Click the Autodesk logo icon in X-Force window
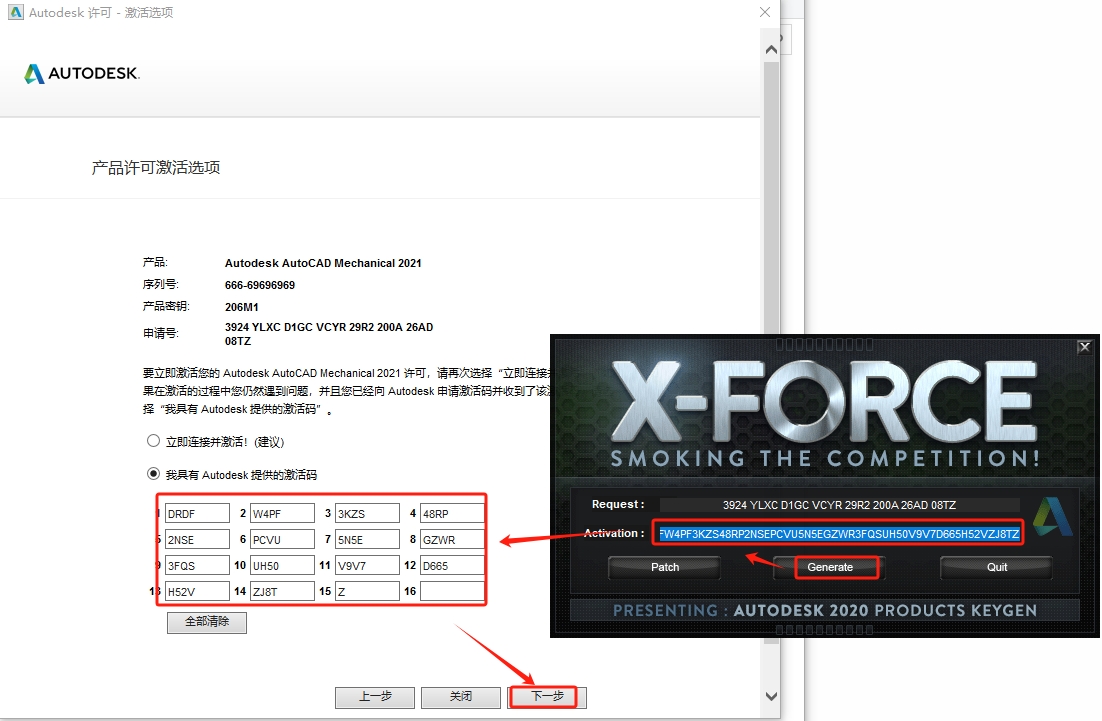This screenshot has width=1102, height=721. click(1052, 517)
